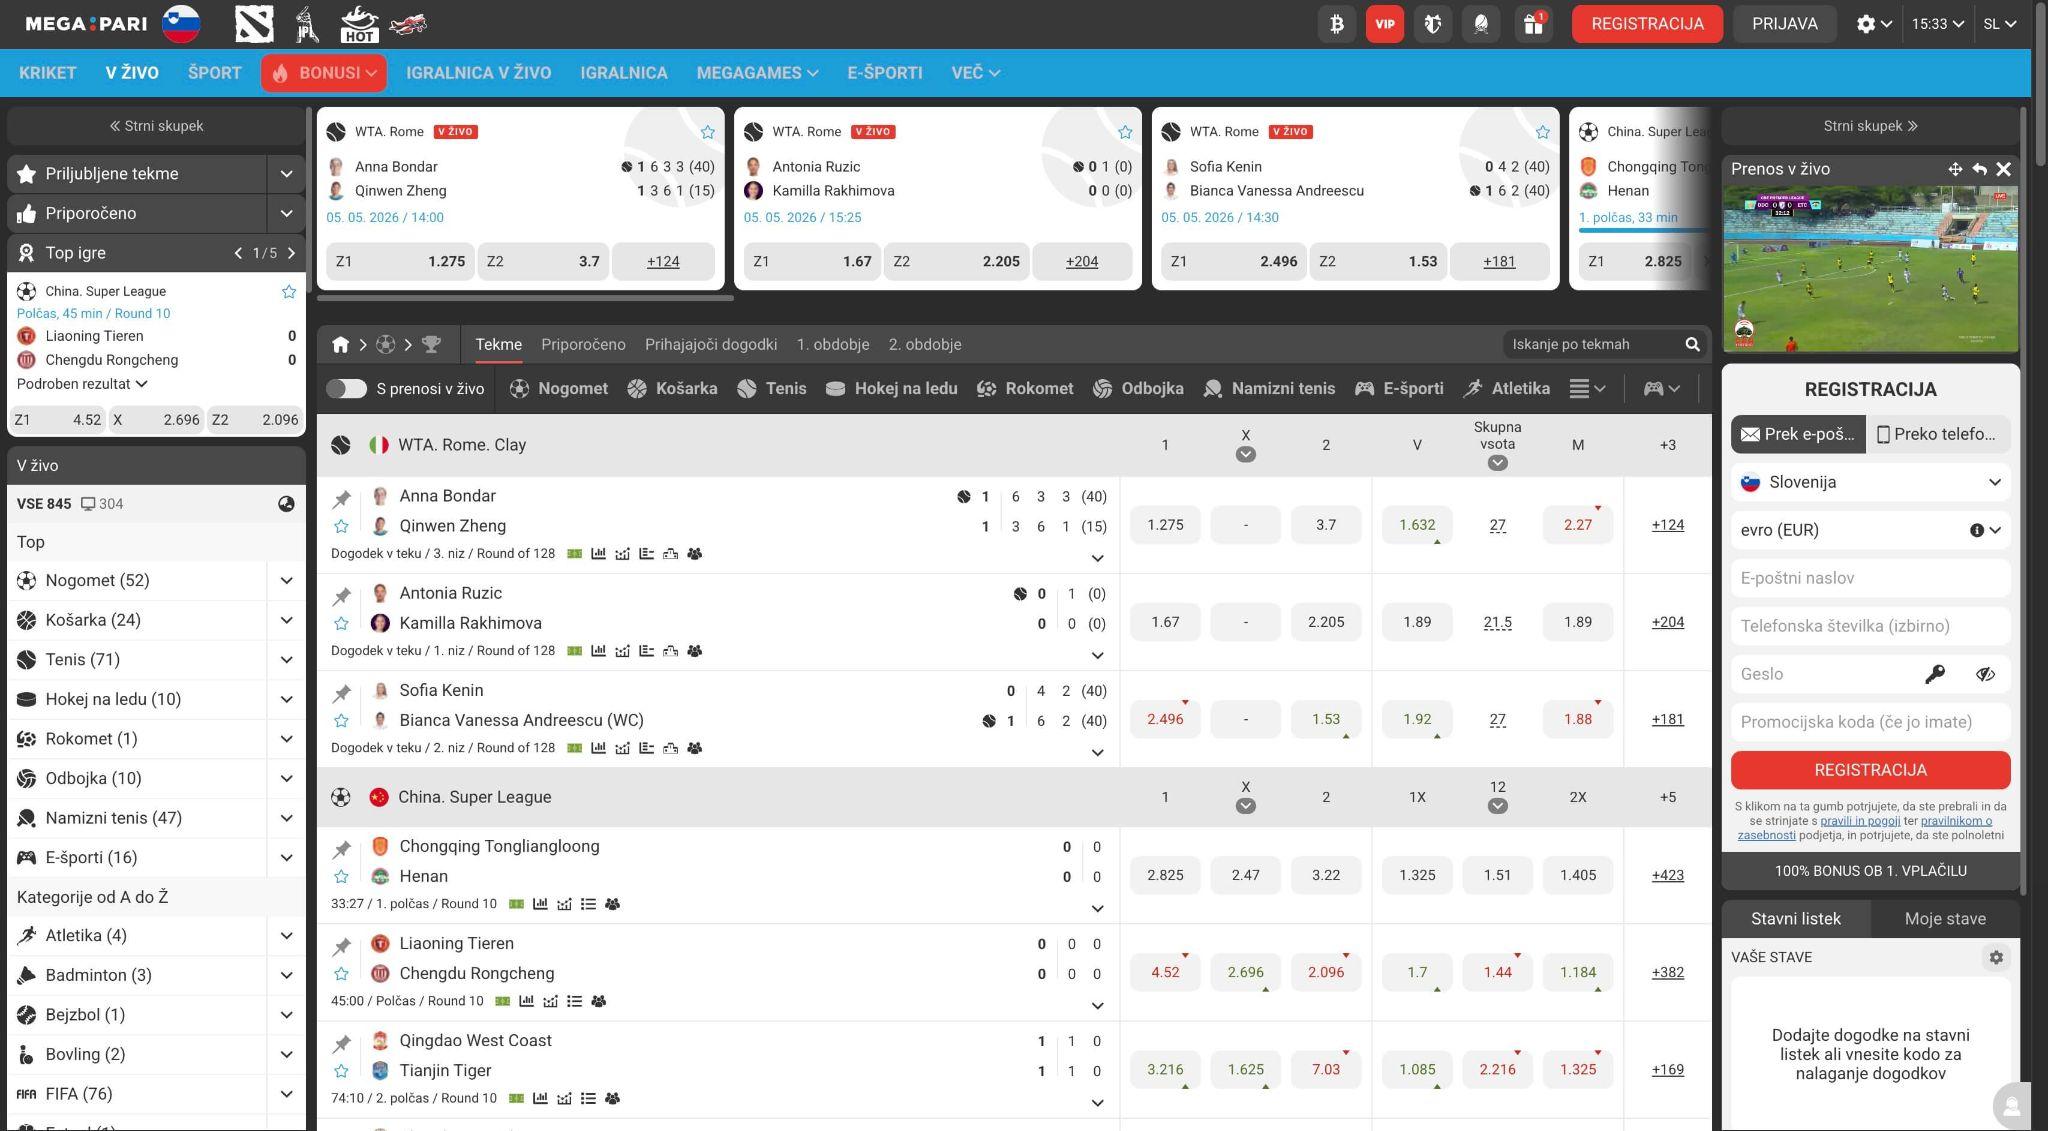Pin the Liaoning Tieren match
The width and height of the screenshot is (2048, 1131).
(342, 945)
